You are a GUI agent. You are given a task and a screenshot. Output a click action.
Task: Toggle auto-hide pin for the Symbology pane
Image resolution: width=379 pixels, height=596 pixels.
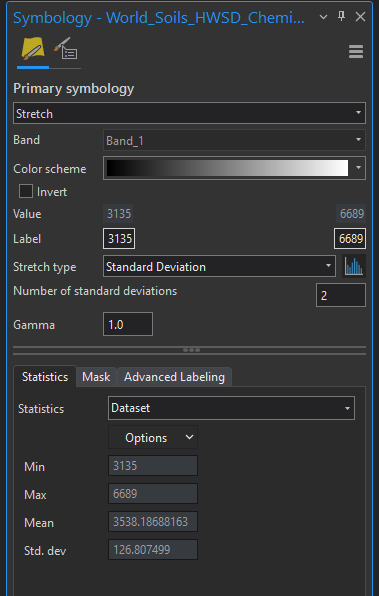[341, 16]
